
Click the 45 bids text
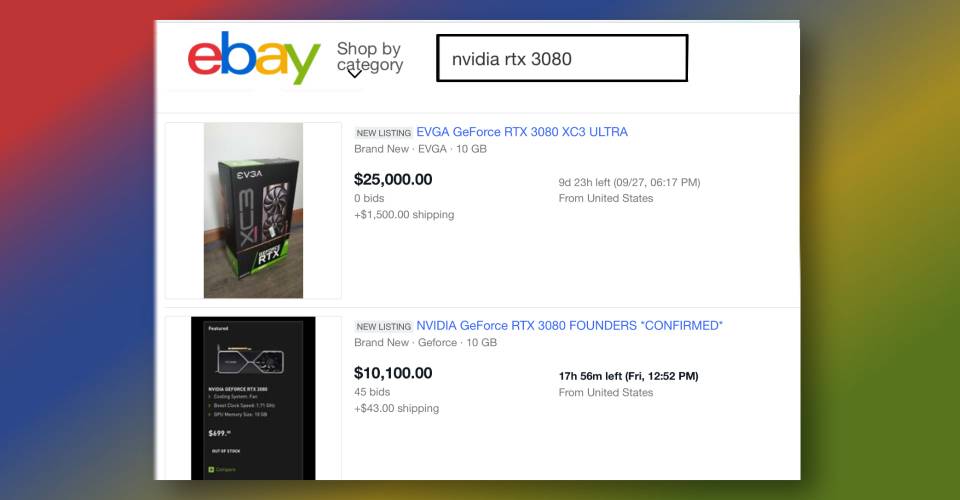[372, 392]
